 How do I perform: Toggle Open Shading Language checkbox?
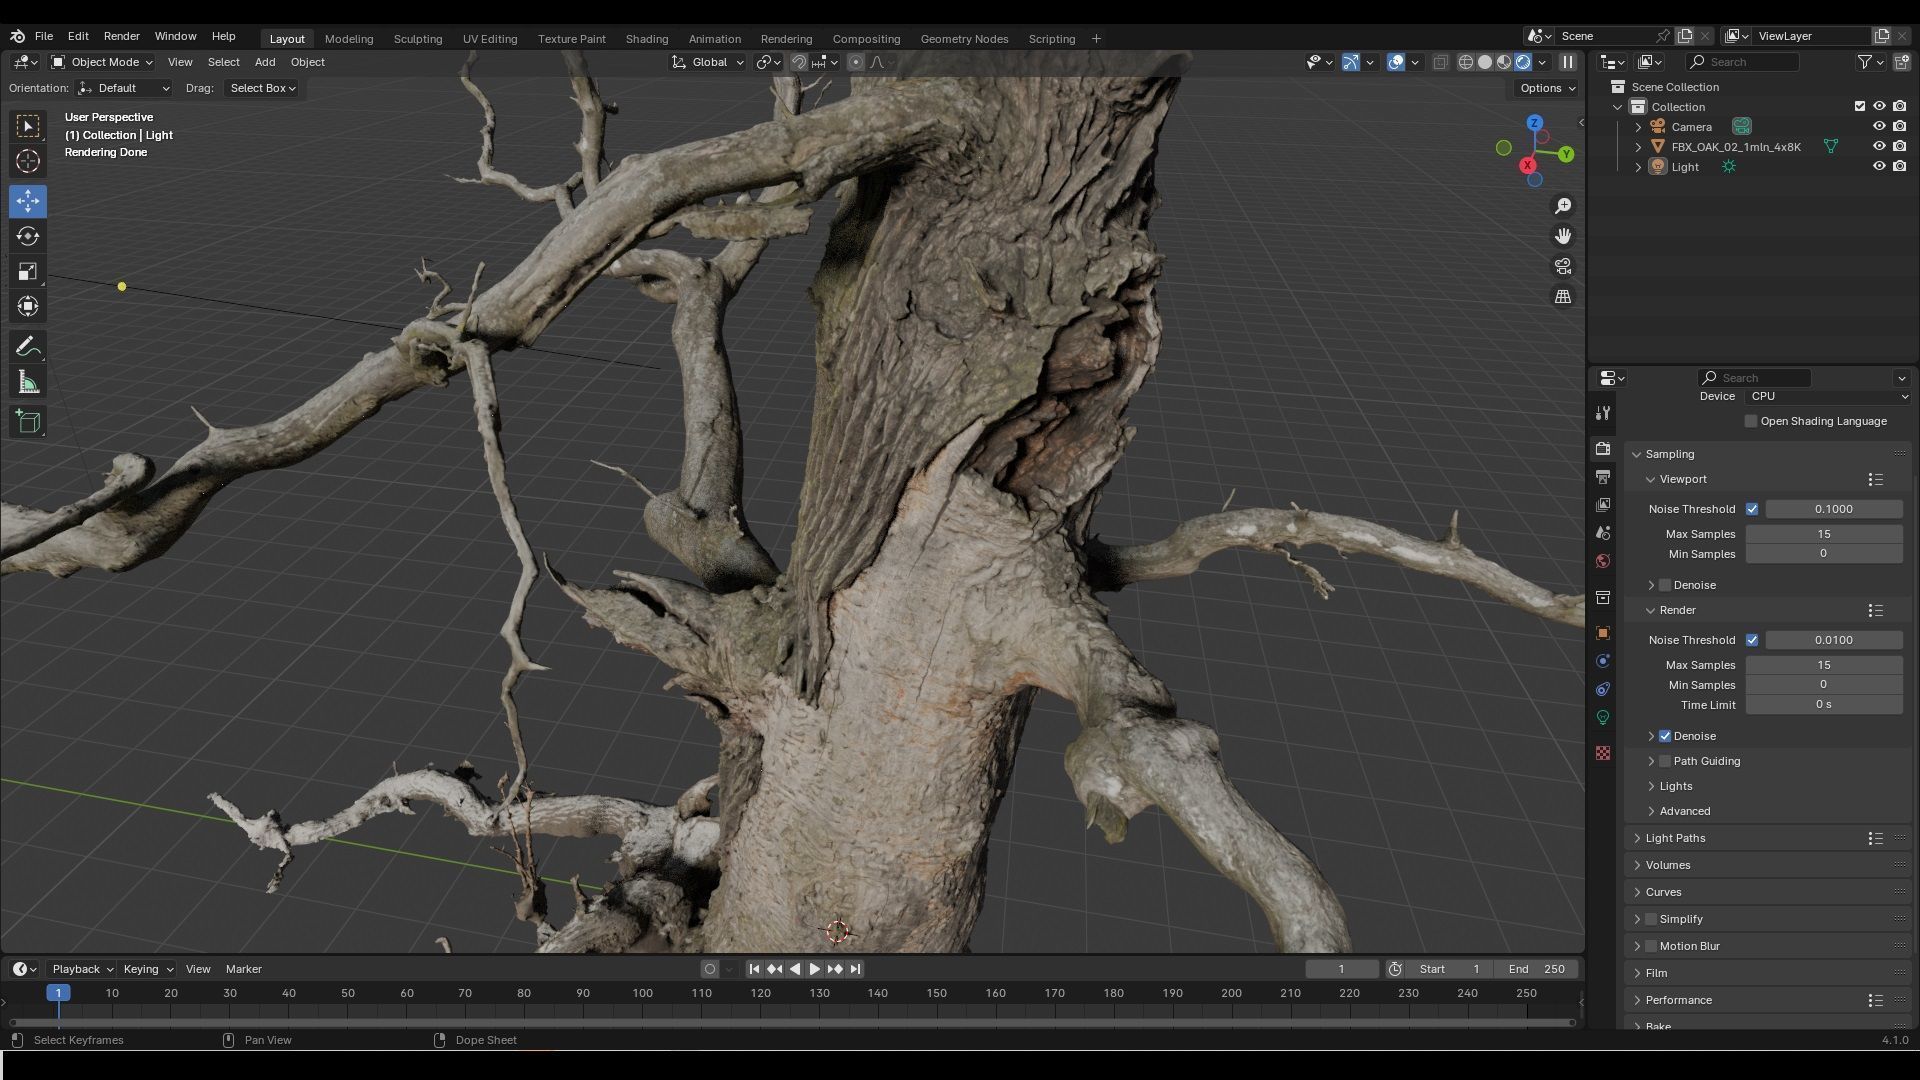1751,421
